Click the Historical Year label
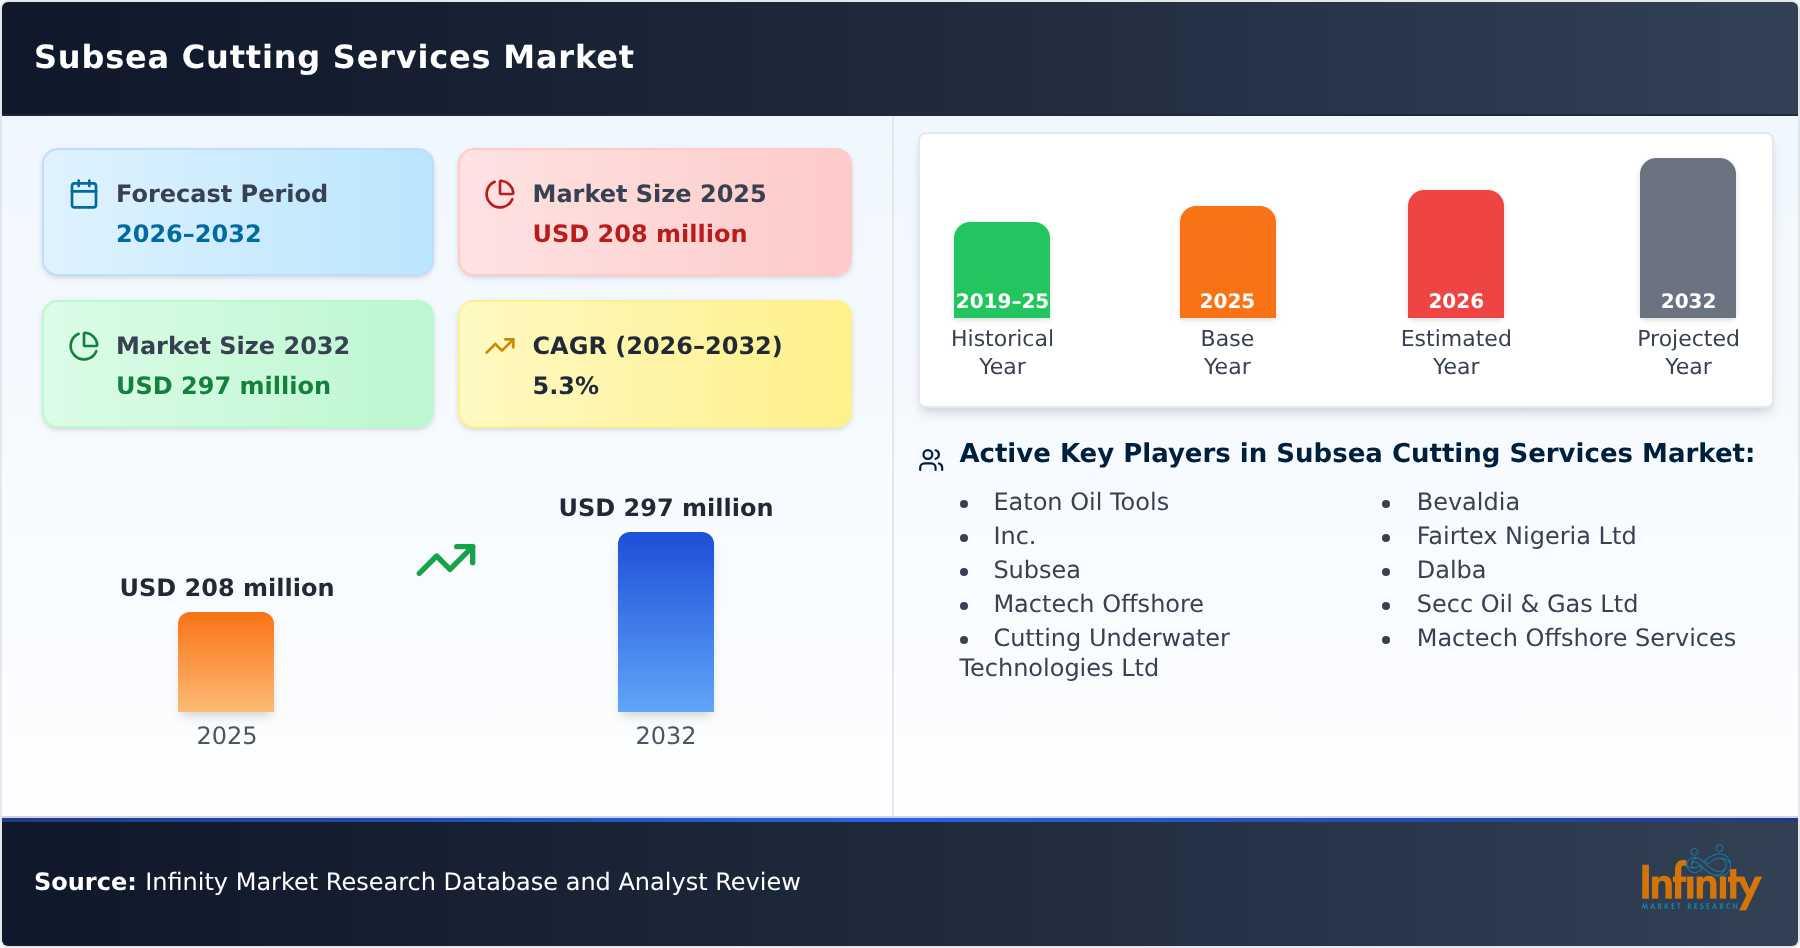1800x948 pixels. [x=1002, y=352]
